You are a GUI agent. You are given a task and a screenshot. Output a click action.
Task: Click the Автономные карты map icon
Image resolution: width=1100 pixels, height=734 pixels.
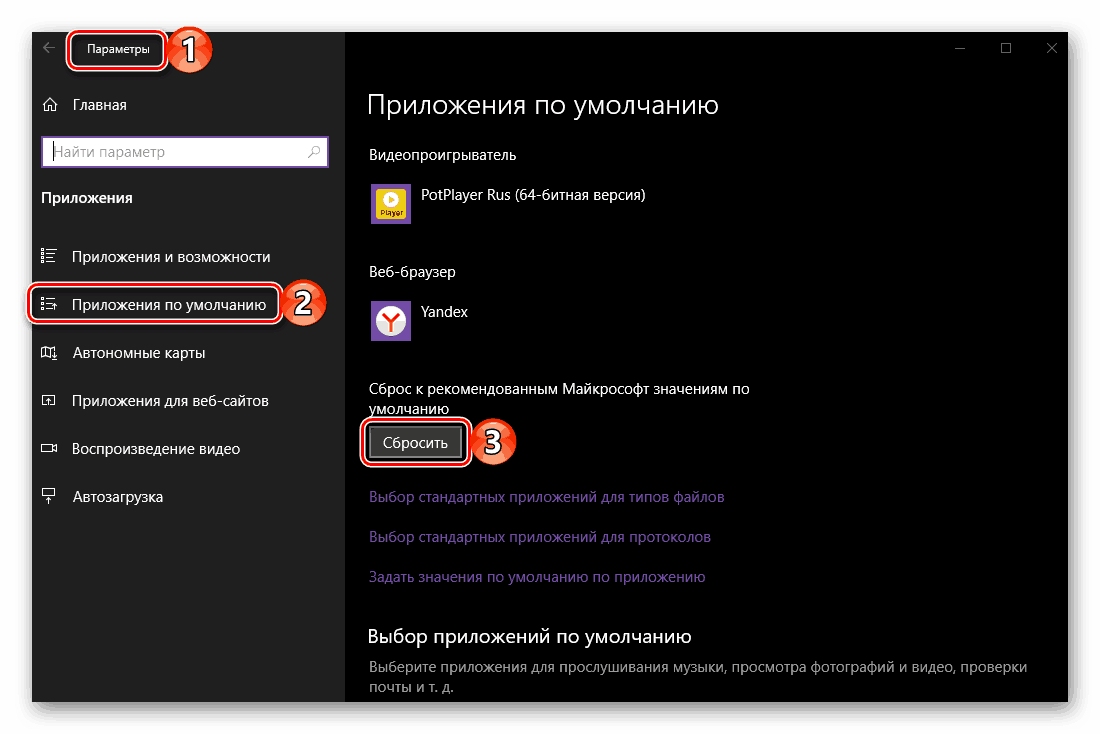pos(48,352)
